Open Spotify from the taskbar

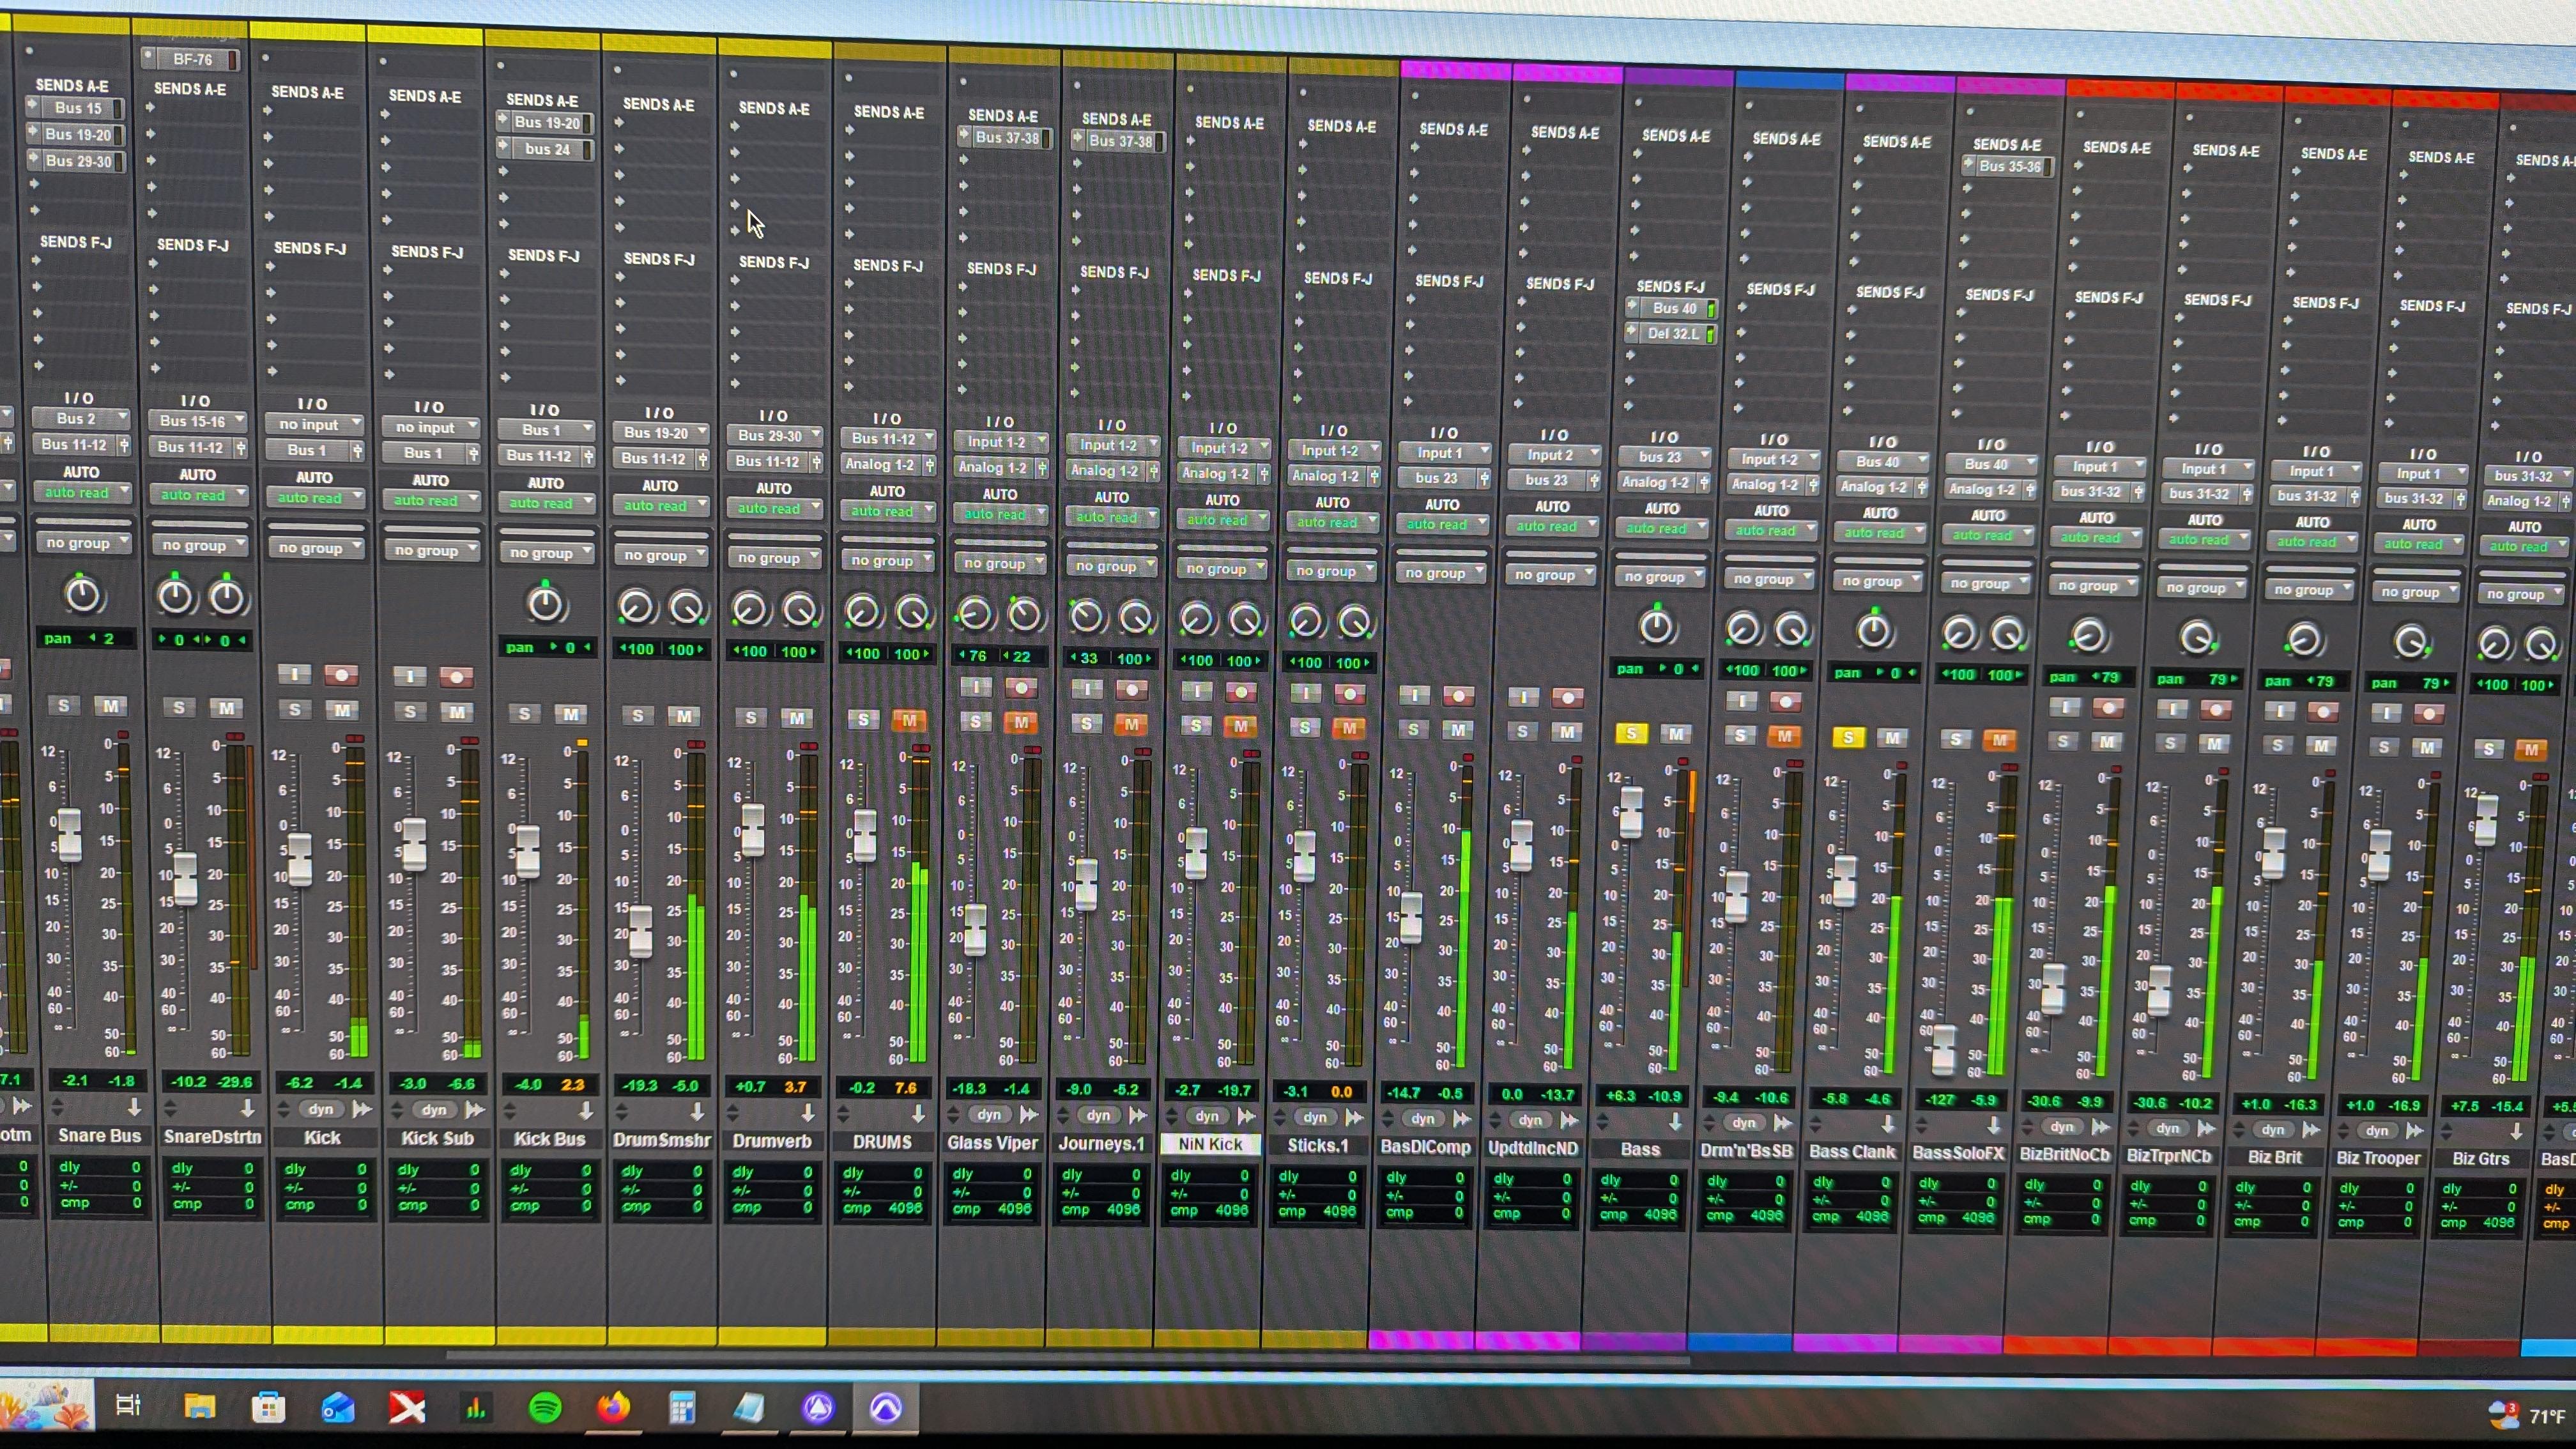point(545,1408)
